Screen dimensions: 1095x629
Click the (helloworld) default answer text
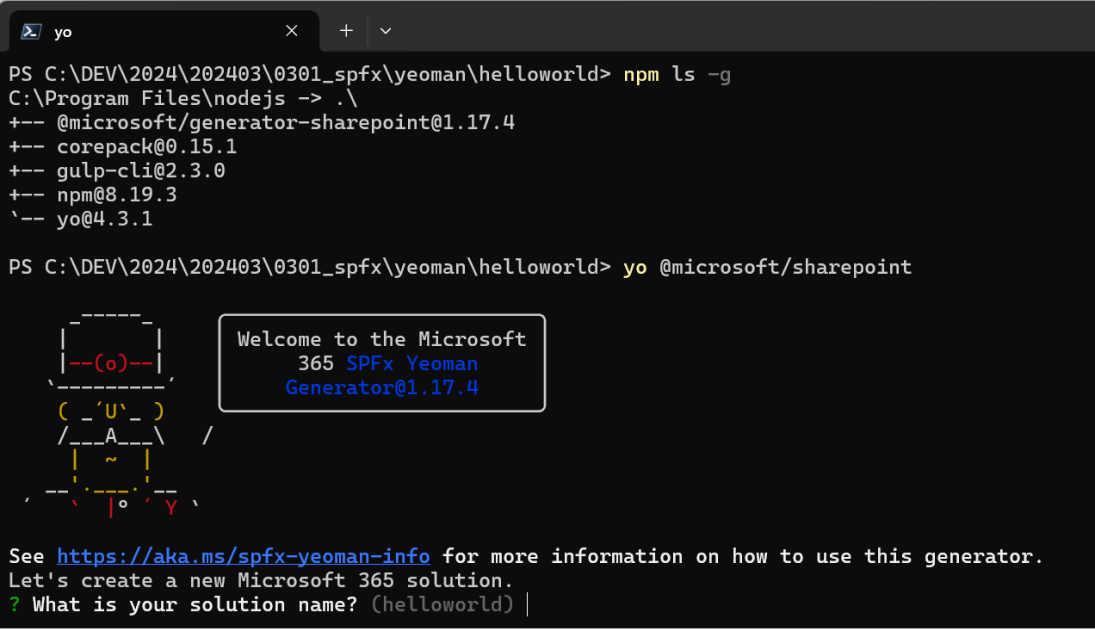(x=442, y=605)
